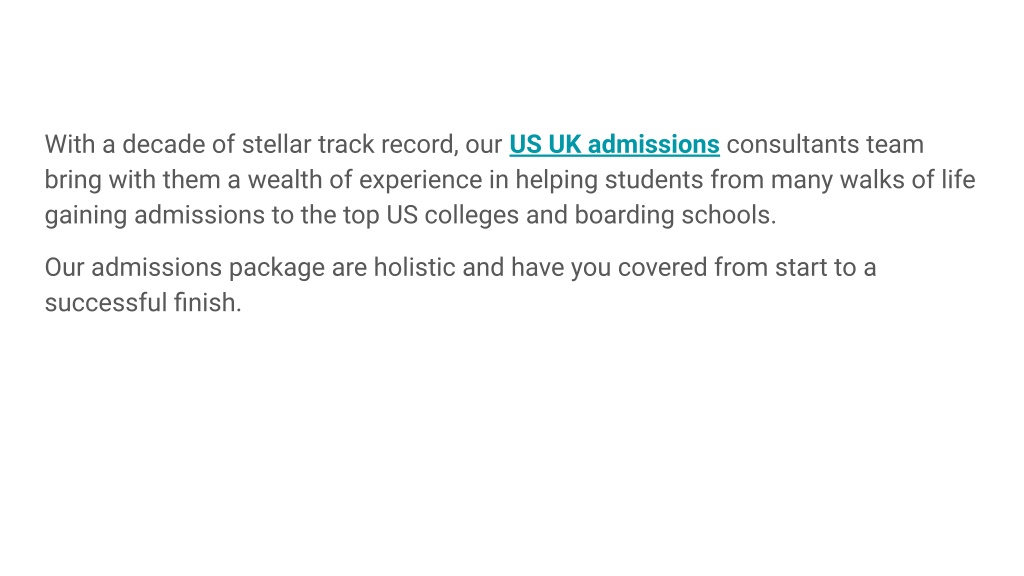
Task: Click the word 'holistic'
Action: [414, 267]
